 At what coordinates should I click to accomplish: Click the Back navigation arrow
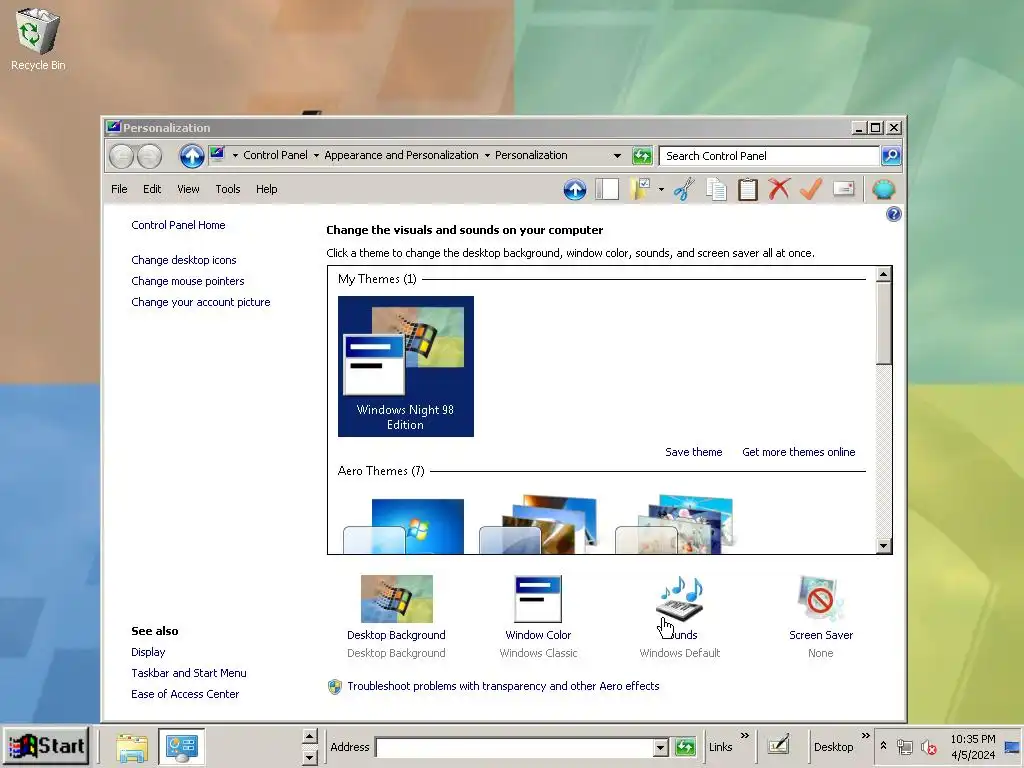click(121, 156)
